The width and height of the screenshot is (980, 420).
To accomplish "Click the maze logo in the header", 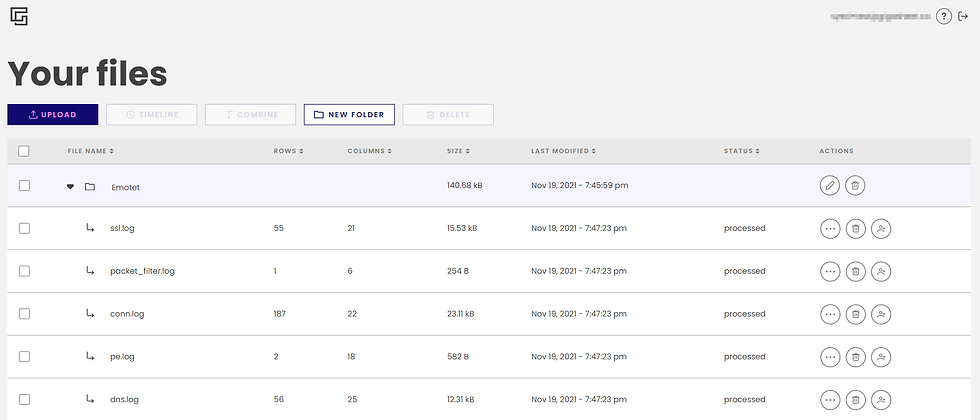I will tap(19, 17).
